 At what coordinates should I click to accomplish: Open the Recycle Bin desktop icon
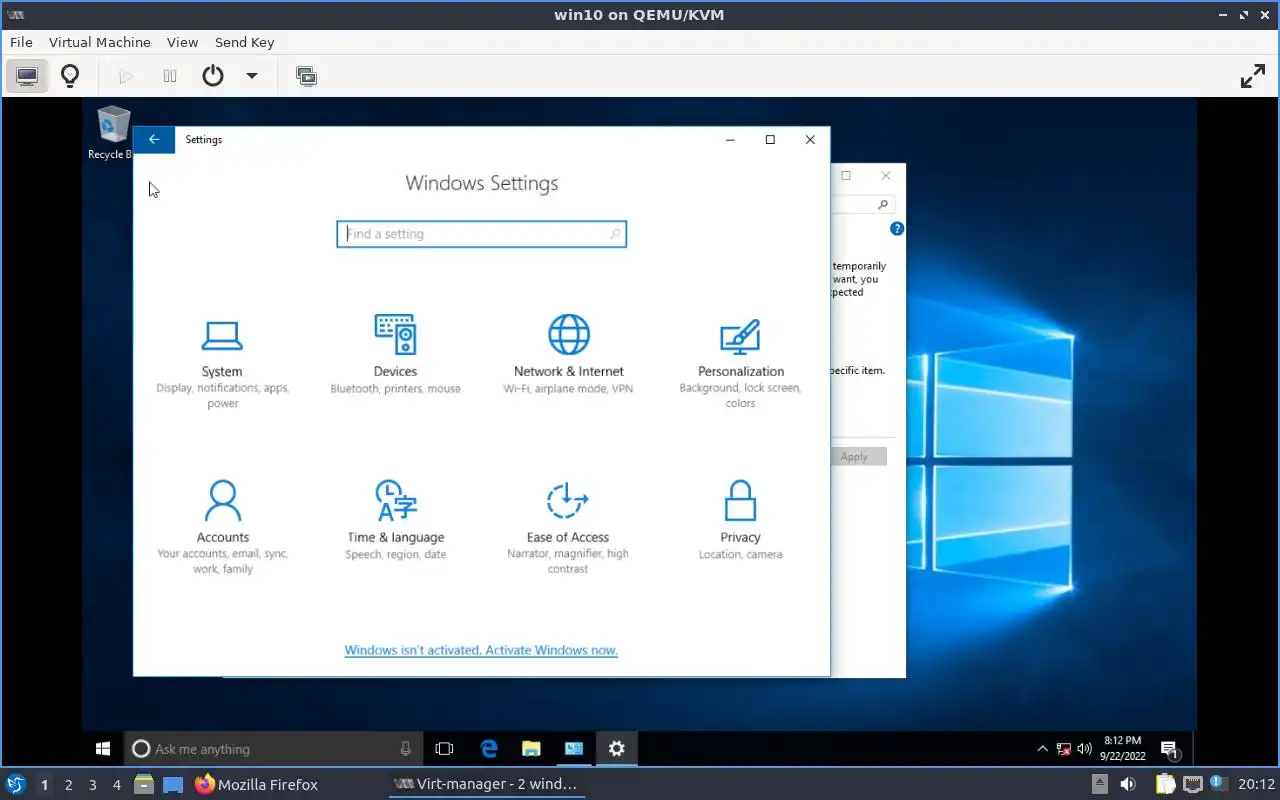(x=113, y=133)
